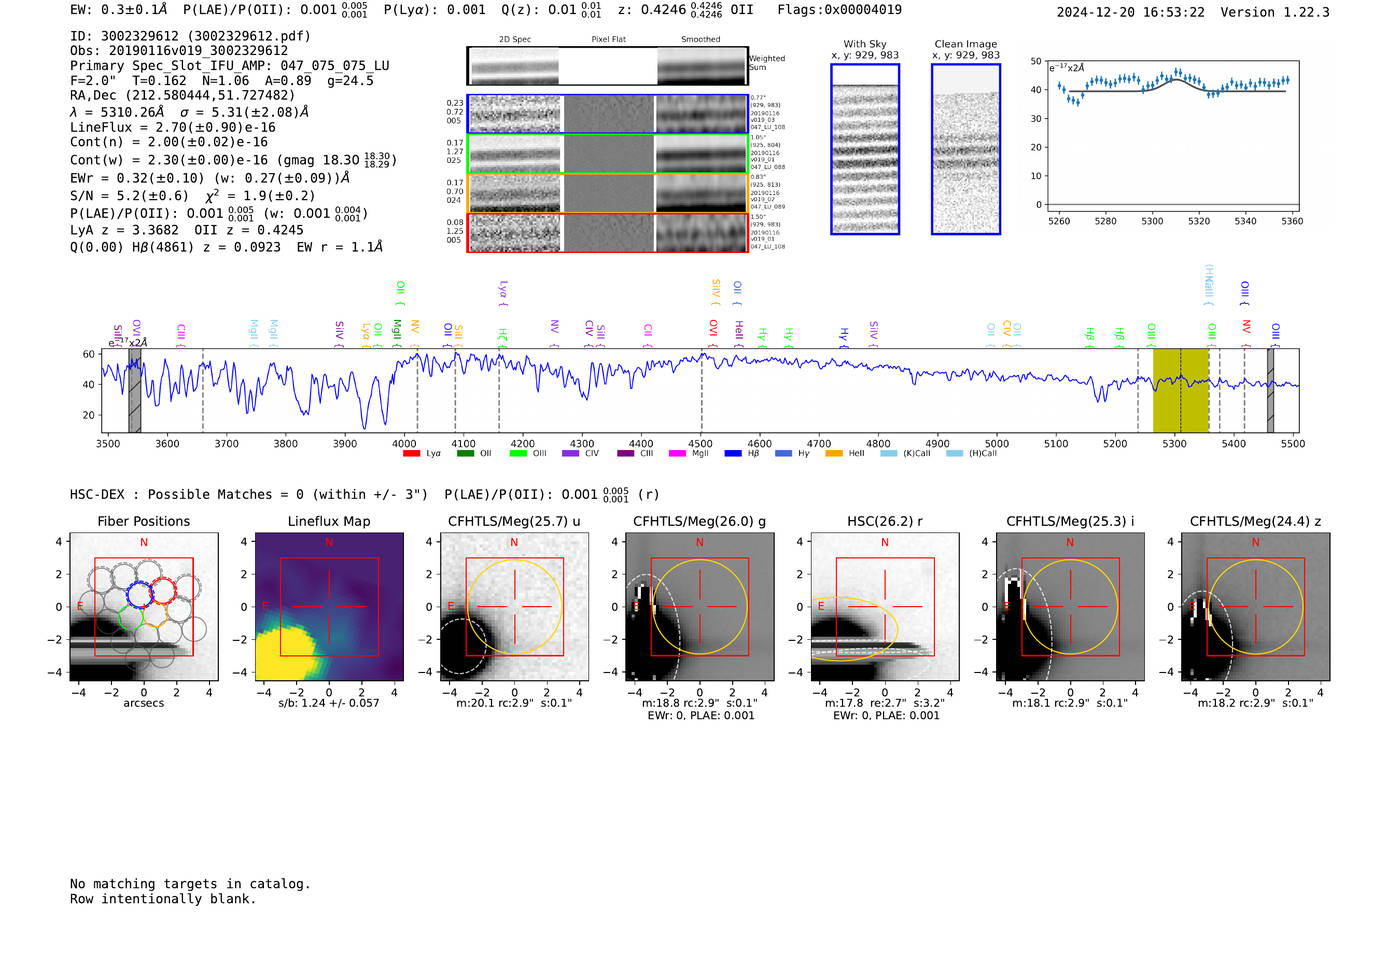Click the Primary Spec_Slot_IFU_AMP: 047_075_075_LU line

230,66
